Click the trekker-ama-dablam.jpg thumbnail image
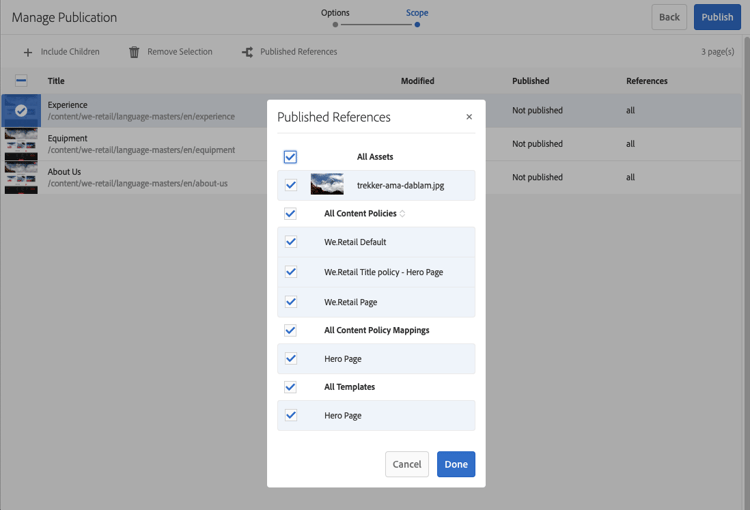This screenshot has height=510, width=750. 327,184
